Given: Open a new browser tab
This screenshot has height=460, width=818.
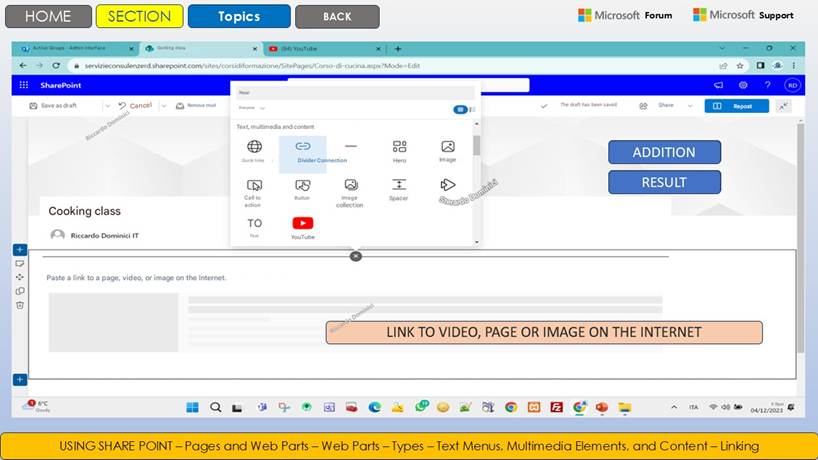Looking at the screenshot, I should click(398, 49).
